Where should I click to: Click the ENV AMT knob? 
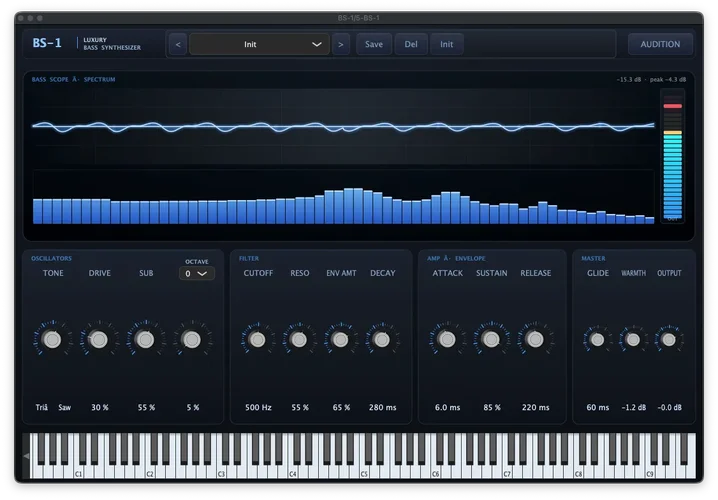tap(340, 339)
